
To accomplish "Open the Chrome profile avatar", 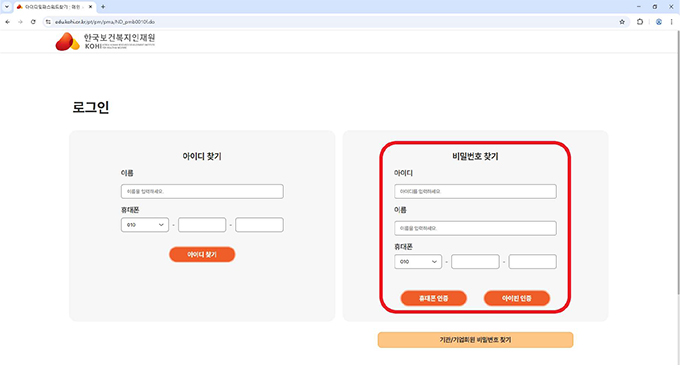I will (659, 22).
